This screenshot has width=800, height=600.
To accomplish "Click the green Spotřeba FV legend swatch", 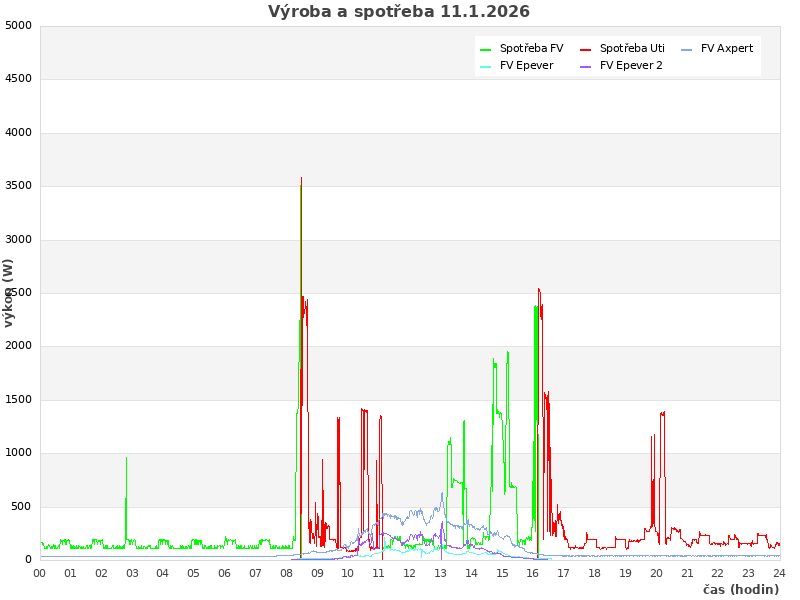I will pyautogui.click(x=485, y=49).
